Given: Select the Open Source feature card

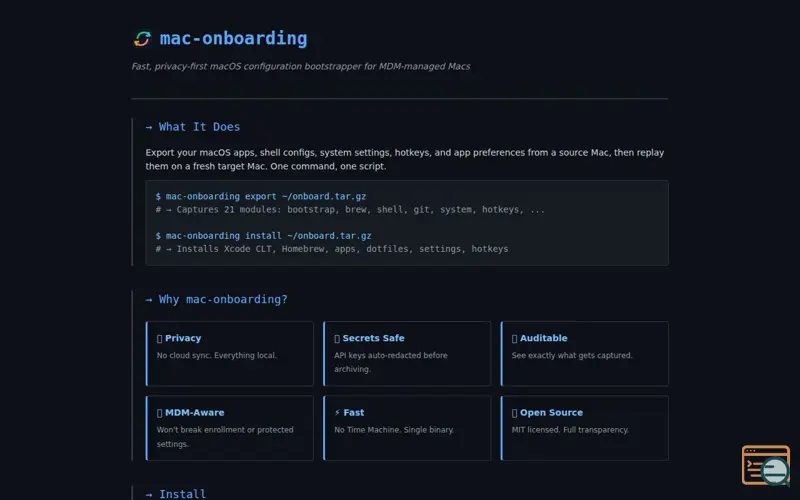Looking at the screenshot, I should click(x=585, y=428).
